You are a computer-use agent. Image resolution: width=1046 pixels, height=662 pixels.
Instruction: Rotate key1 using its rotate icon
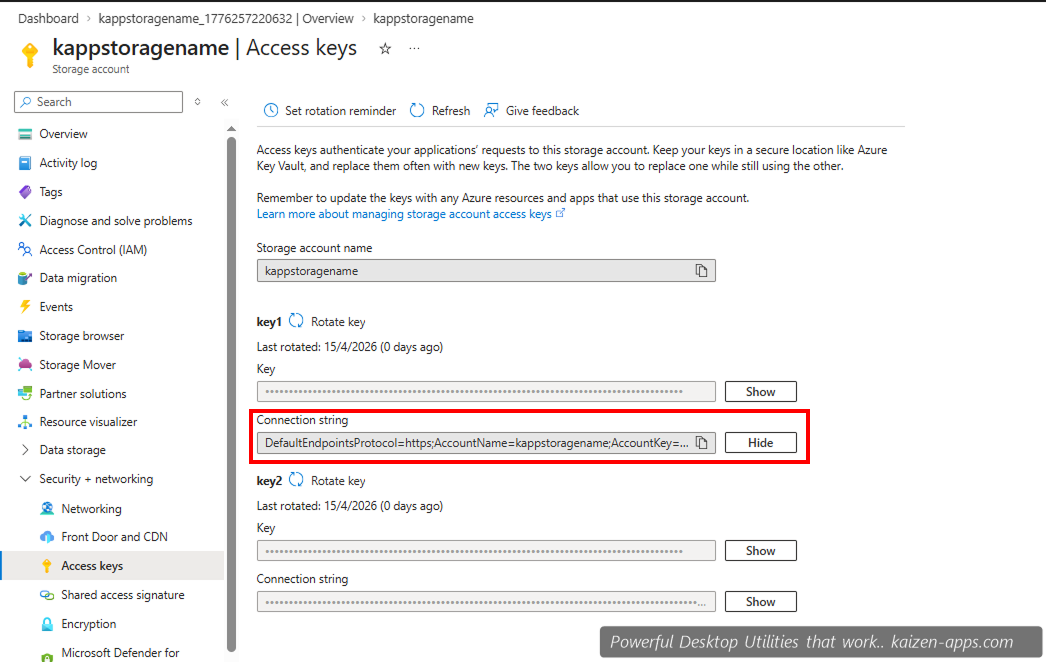(x=294, y=321)
